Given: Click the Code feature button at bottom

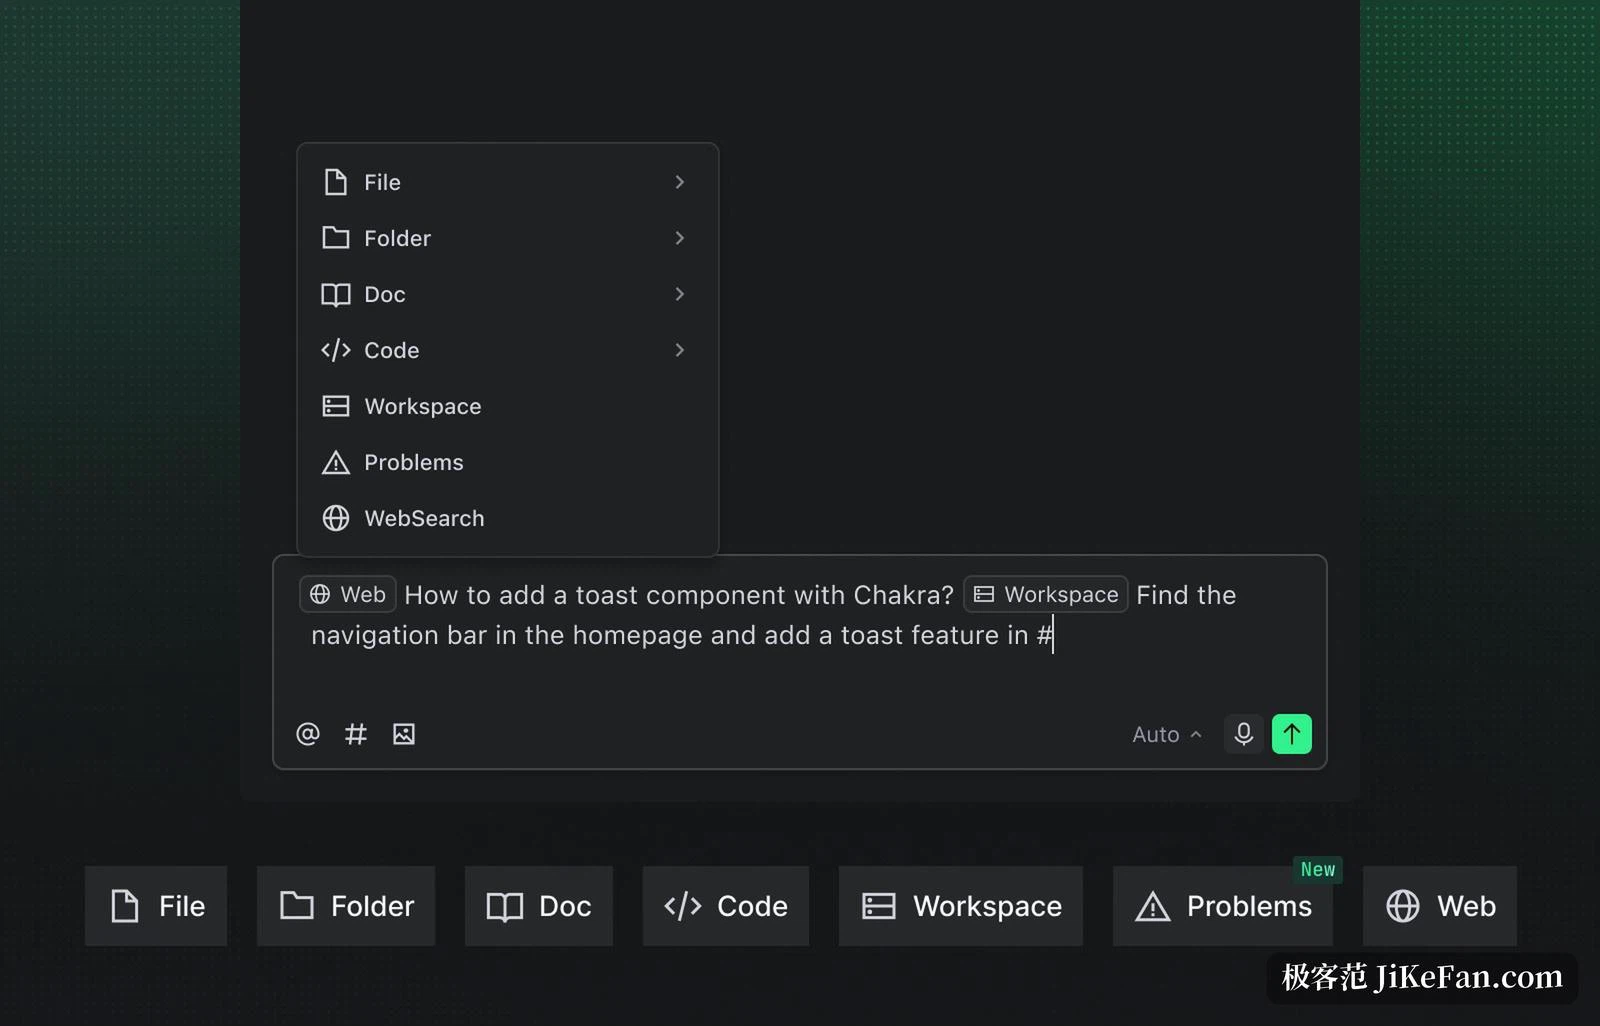Looking at the screenshot, I should [x=726, y=906].
